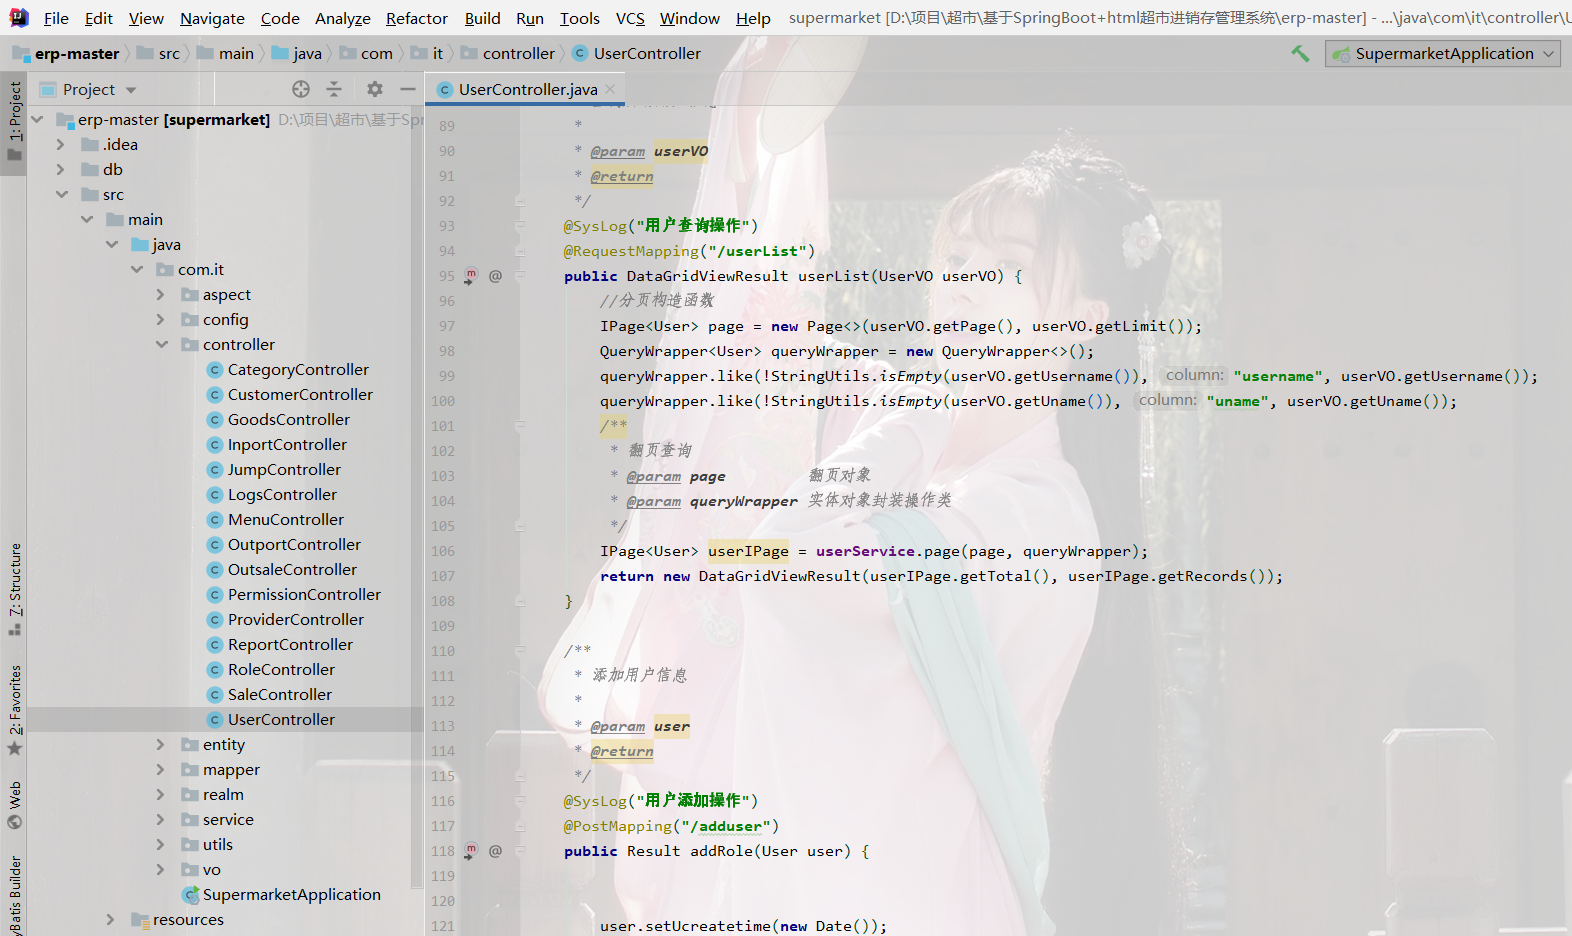This screenshot has width=1572, height=936.
Task: Click the @ URL gutter icon on line 118
Action: coord(495,850)
